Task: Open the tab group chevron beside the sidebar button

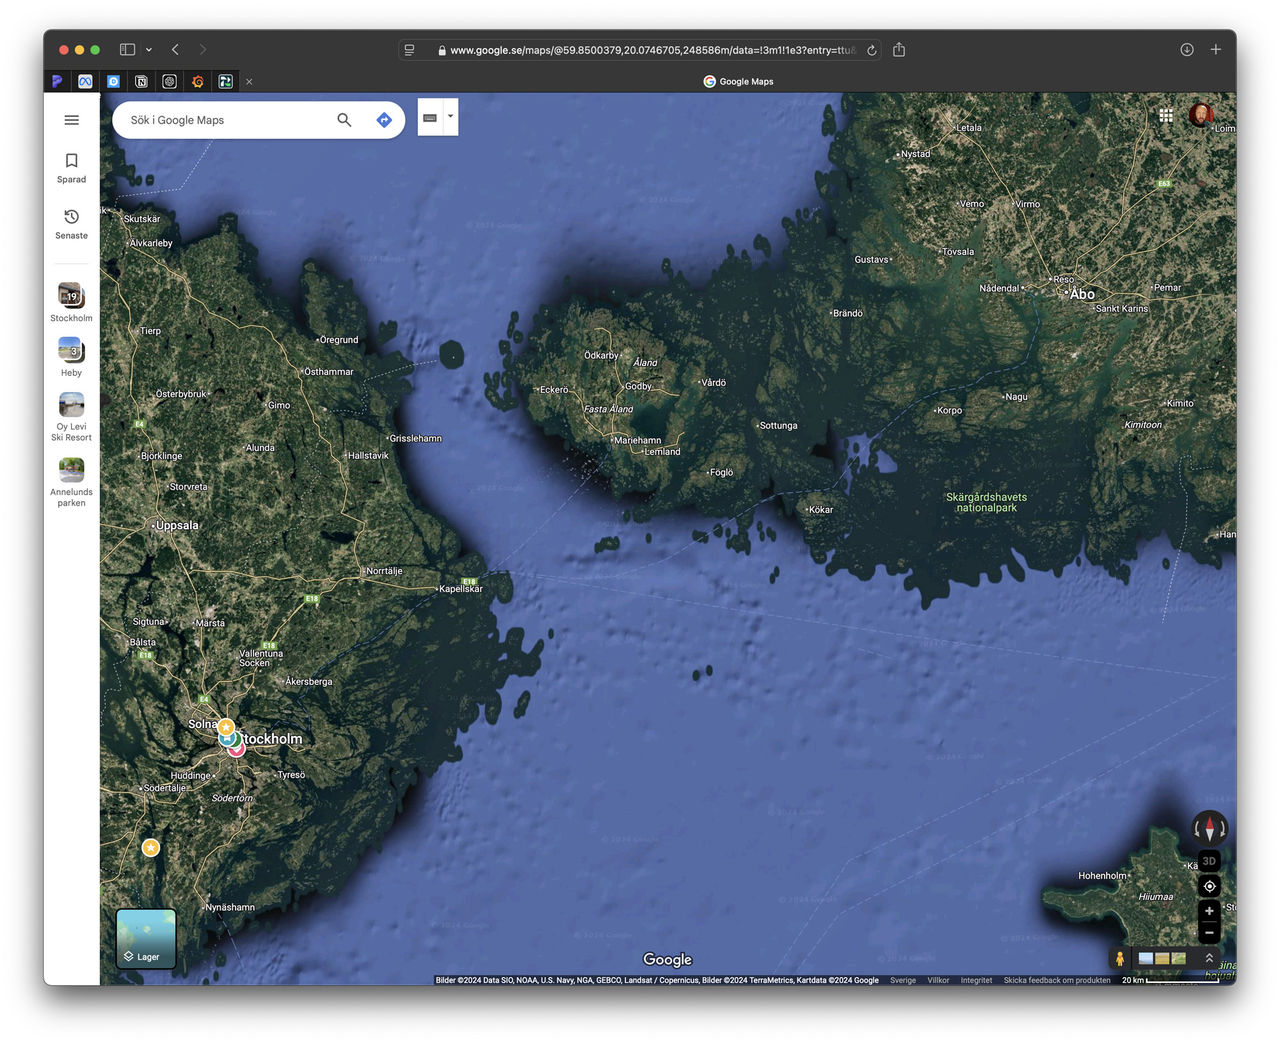Action: (146, 49)
